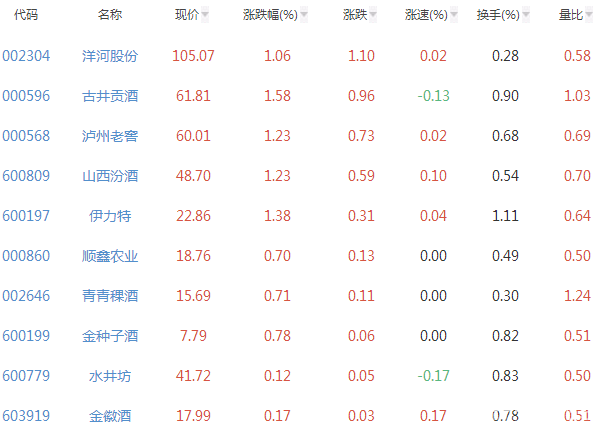This screenshot has height=431, width=602.
Task: Select price 48.70 for 山西汾酒
Action: (x=193, y=176)
